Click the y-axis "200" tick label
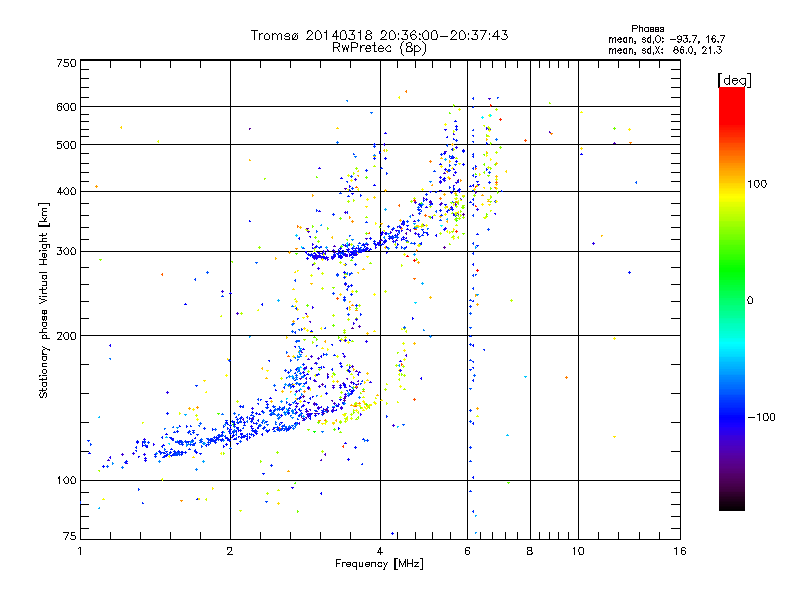 [x=66, y=336]
